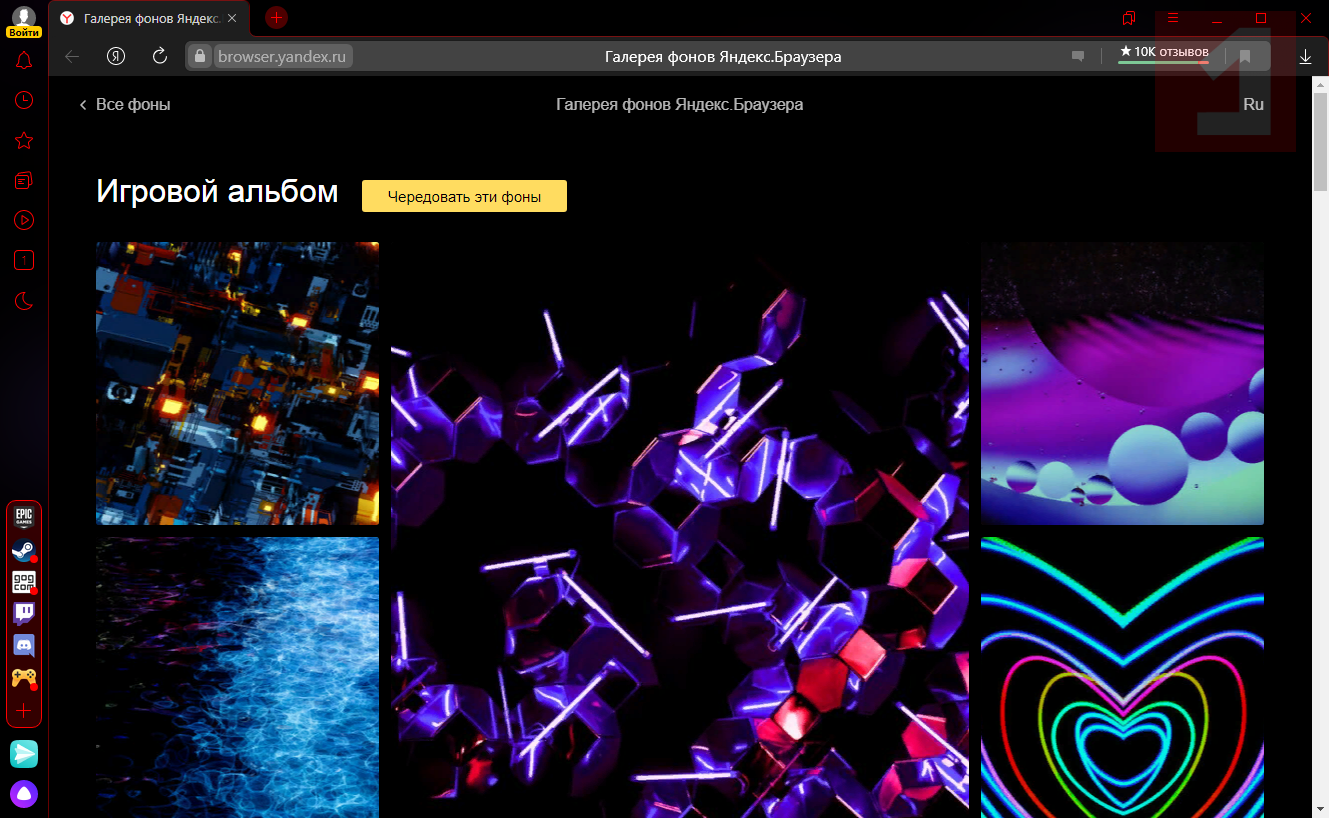
Task: Select the purple planet bubbles wallpaper
Action: tap(1122, 383)
